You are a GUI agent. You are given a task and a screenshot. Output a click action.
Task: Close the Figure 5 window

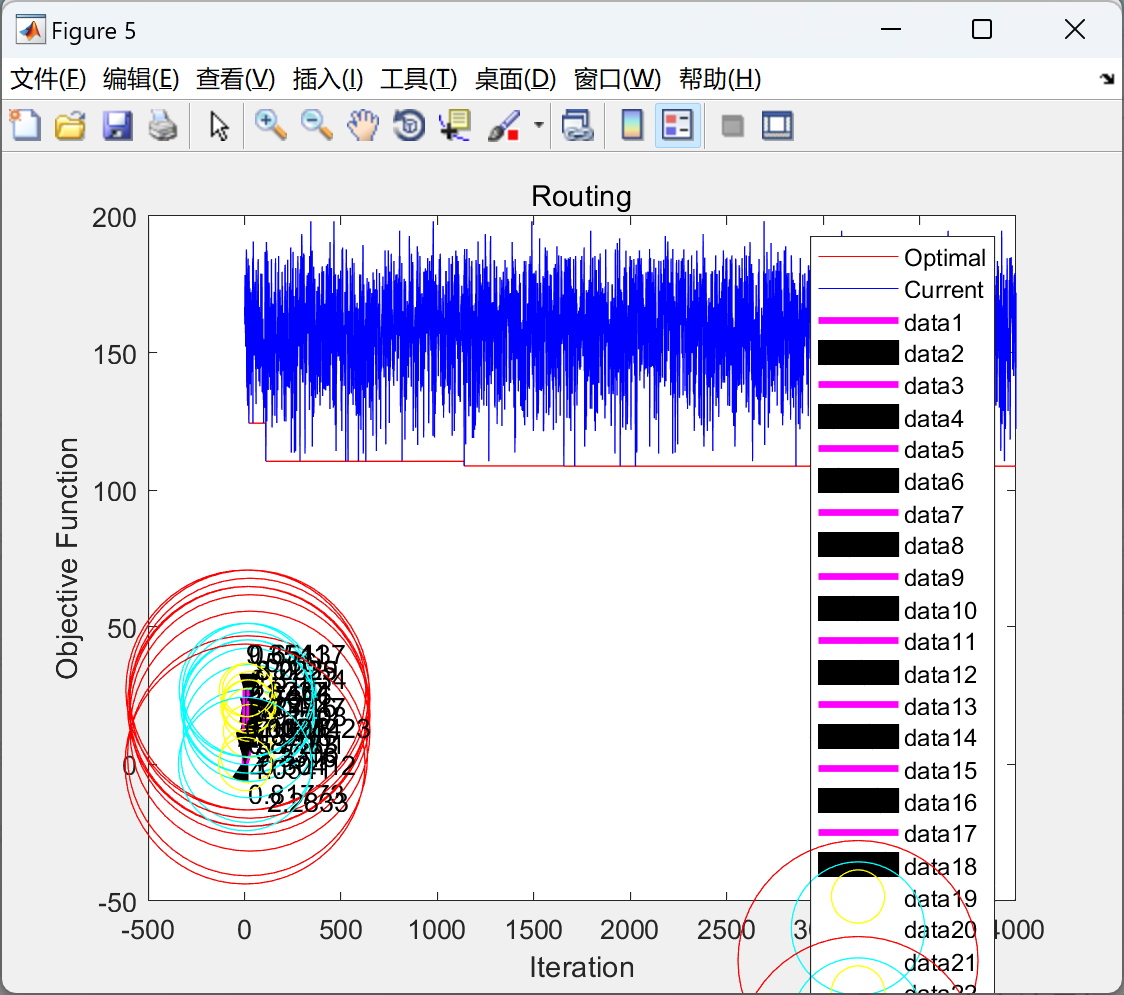(x=1075, y=29)
